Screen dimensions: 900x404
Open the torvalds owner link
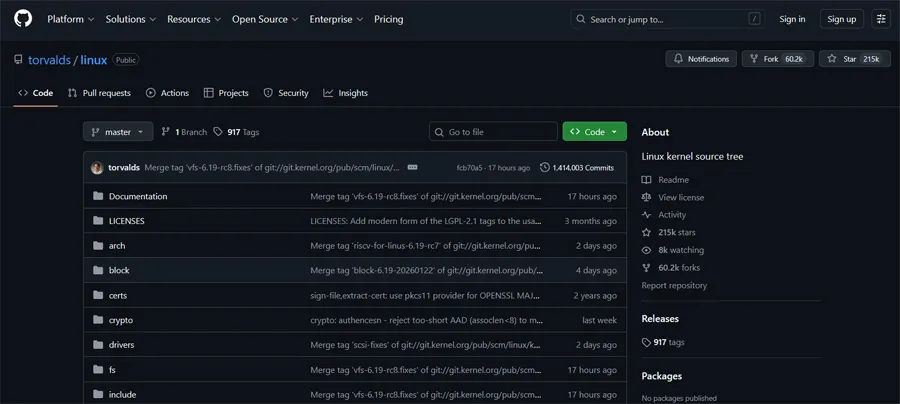click(49, 60)
